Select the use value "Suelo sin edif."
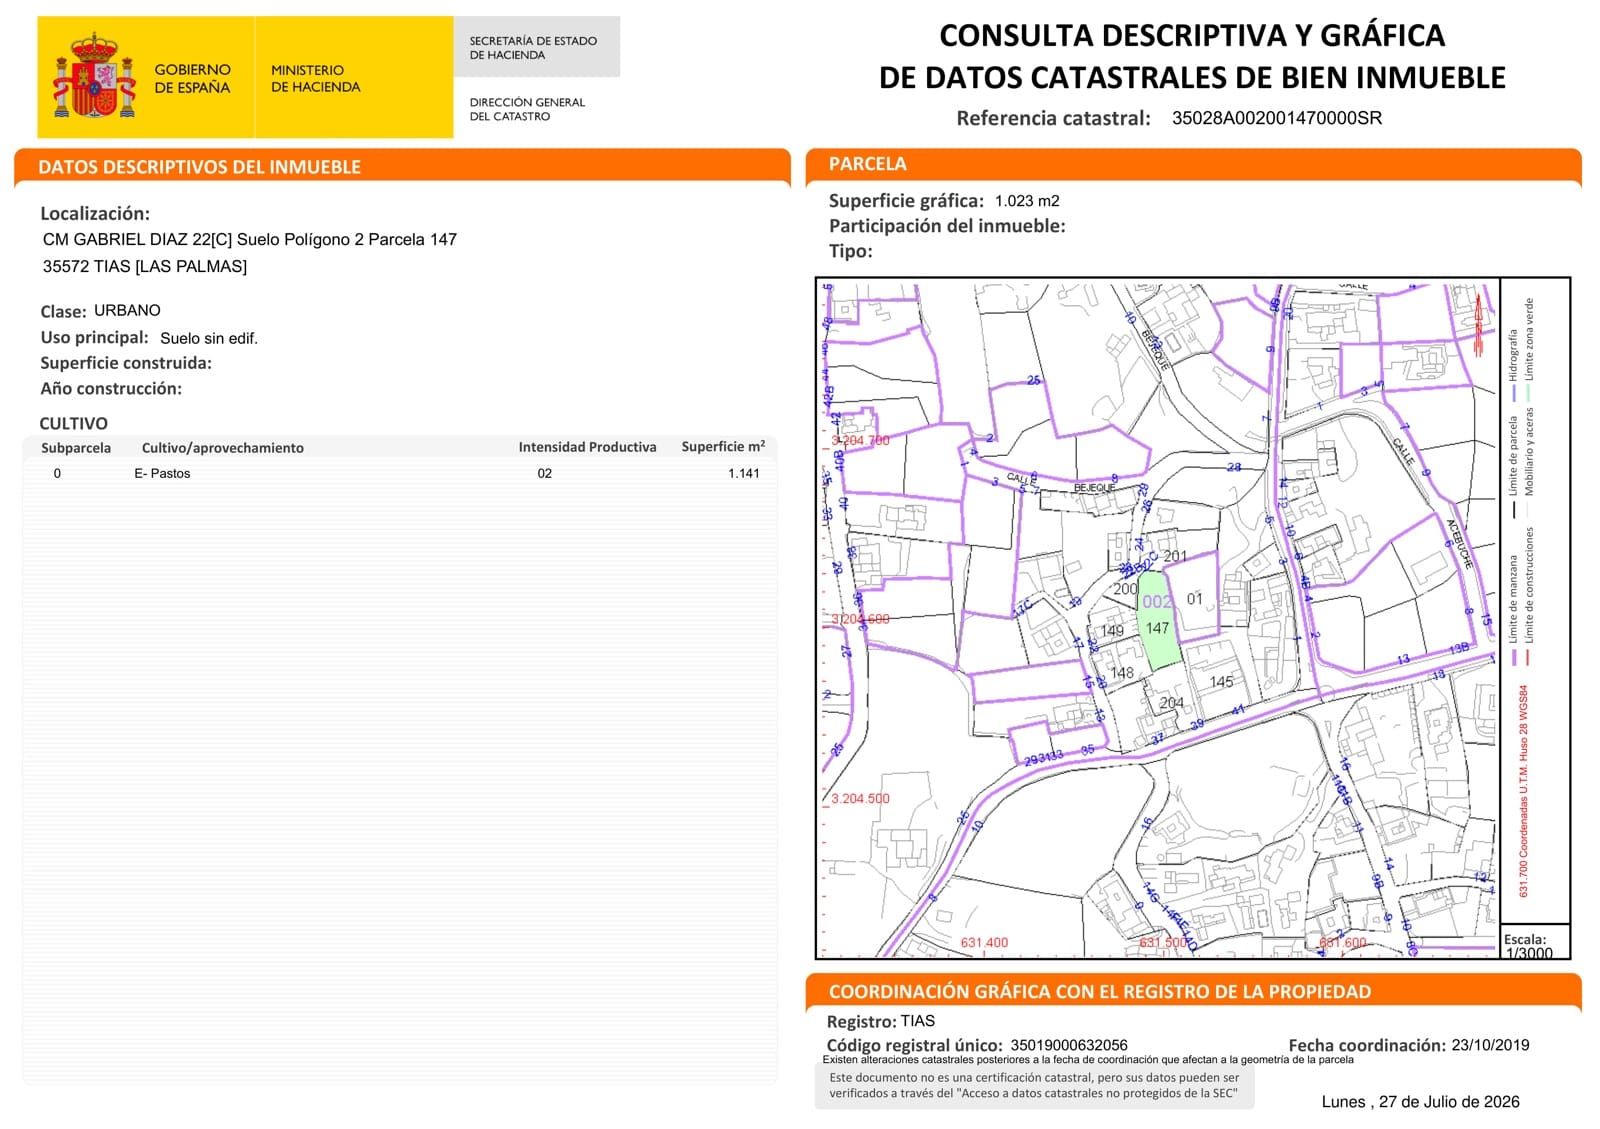The height and width of the screenshot is (1129, 1600). [x=209, y=338]
